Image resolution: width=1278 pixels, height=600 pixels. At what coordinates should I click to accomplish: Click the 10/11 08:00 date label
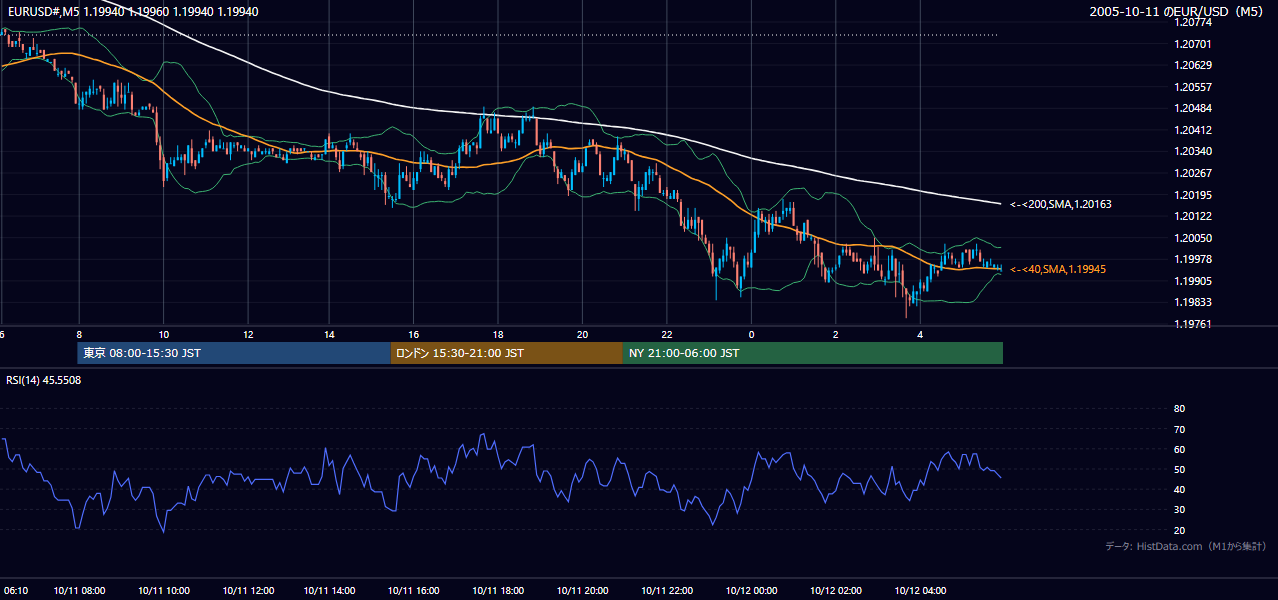pos(80,590)
